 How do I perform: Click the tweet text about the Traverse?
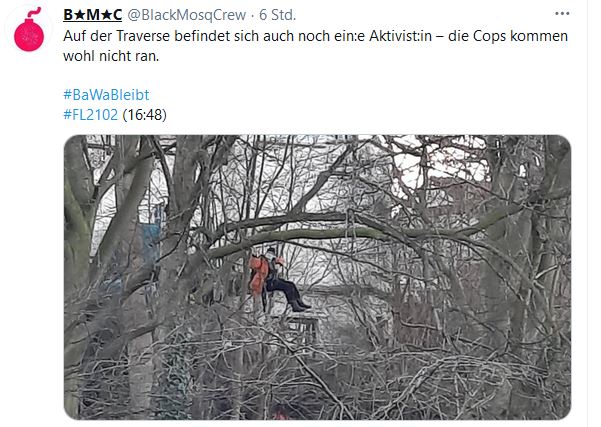(x=315, y=46)
